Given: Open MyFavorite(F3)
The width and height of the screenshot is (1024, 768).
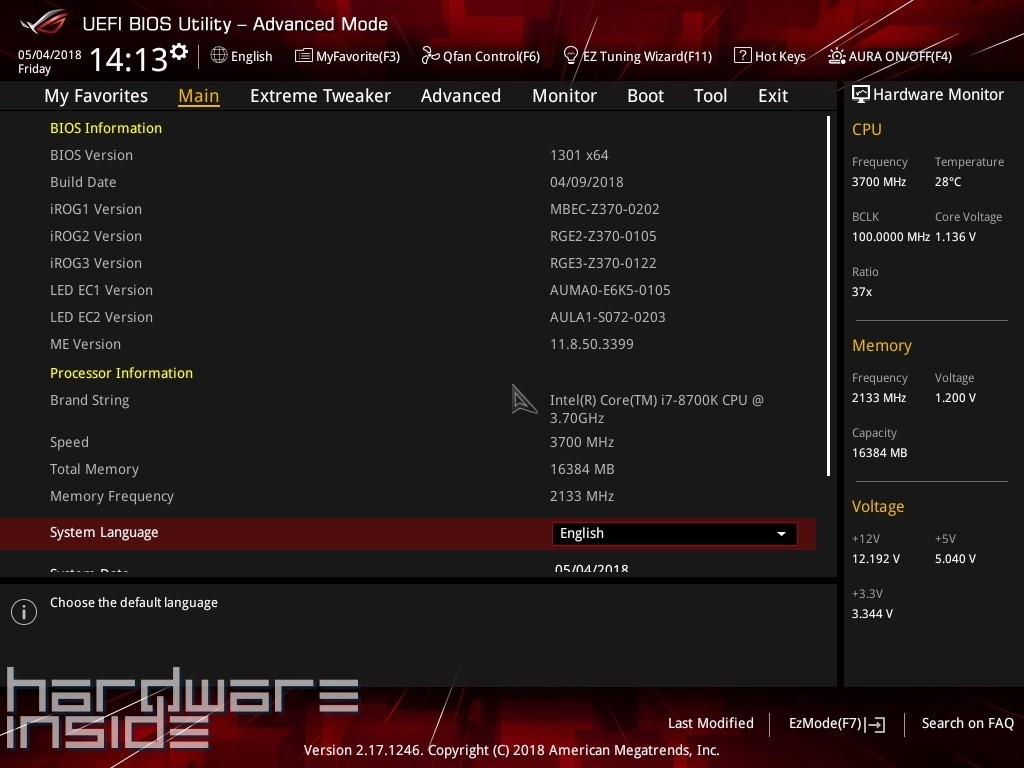Looking at the screenshot, I should 347,56.
